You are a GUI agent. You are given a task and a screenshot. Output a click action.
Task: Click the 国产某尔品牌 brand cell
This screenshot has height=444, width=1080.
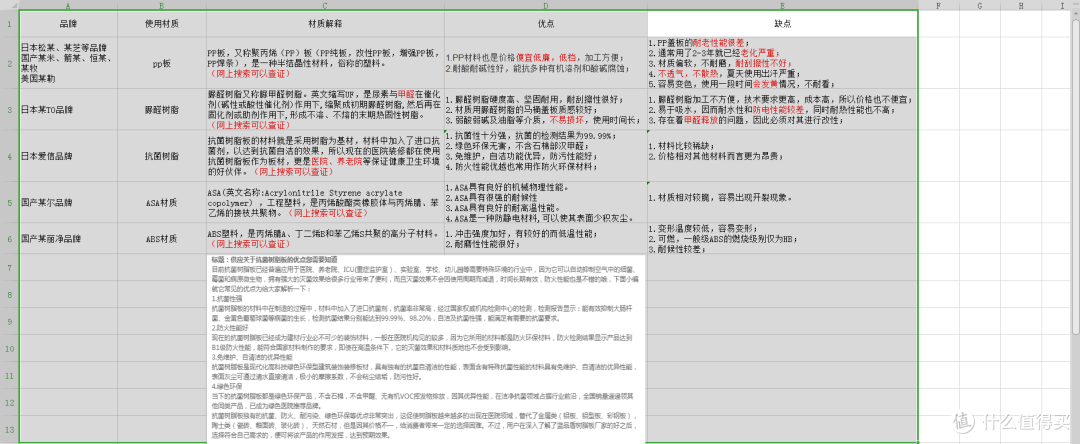click(x=68, y=202)
